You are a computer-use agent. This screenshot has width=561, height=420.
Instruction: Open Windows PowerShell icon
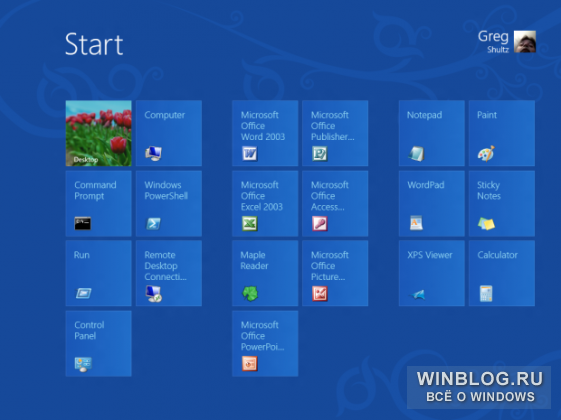coord(153,224)
